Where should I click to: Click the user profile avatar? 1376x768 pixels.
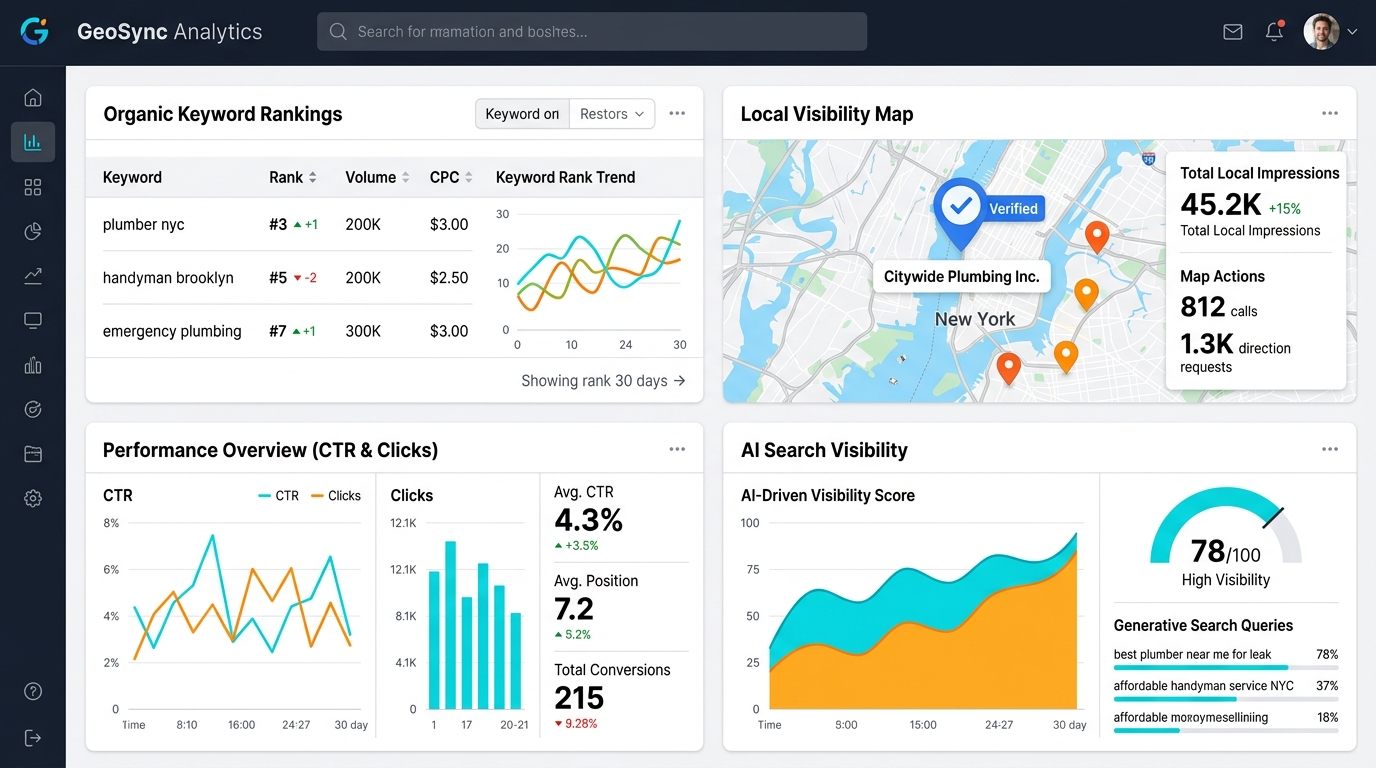click(x=1321, y=32)
